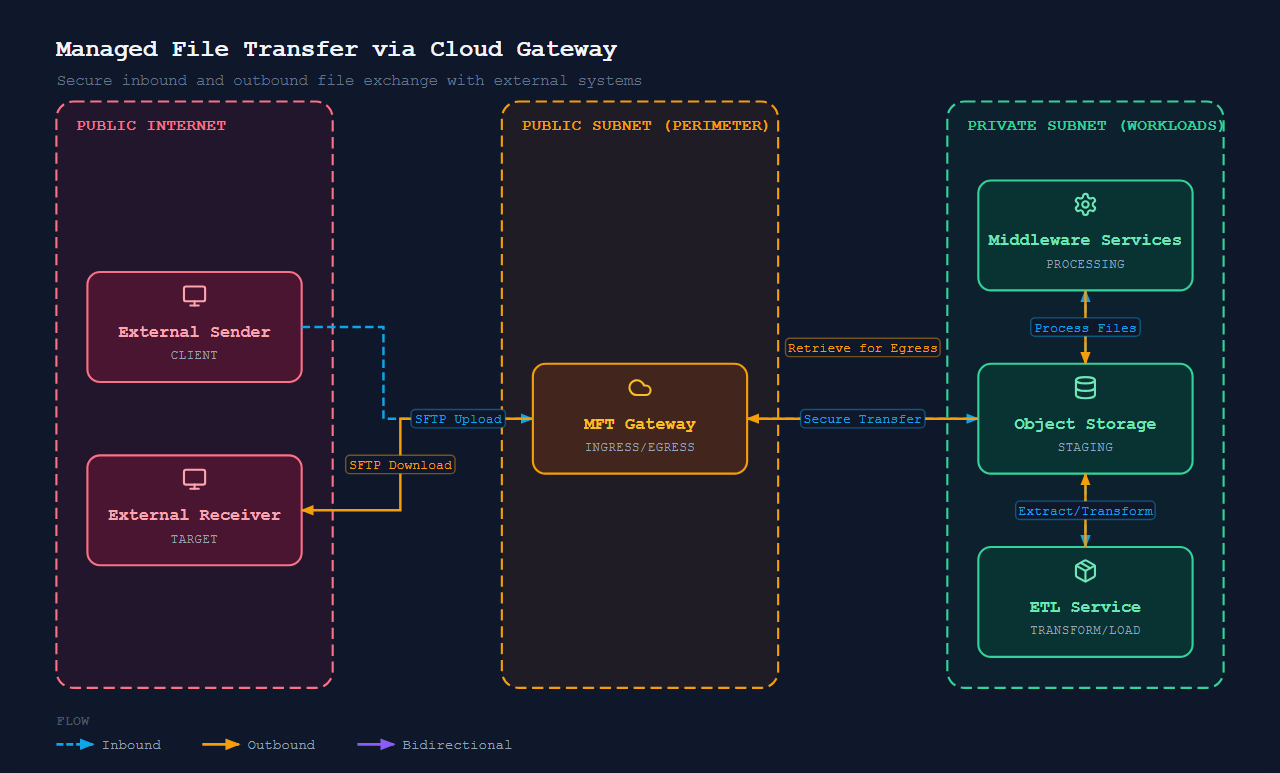The width and height of the screenshot is (1280, 773).
Task: Select the Object Storage node
Action: (1085, 419)
